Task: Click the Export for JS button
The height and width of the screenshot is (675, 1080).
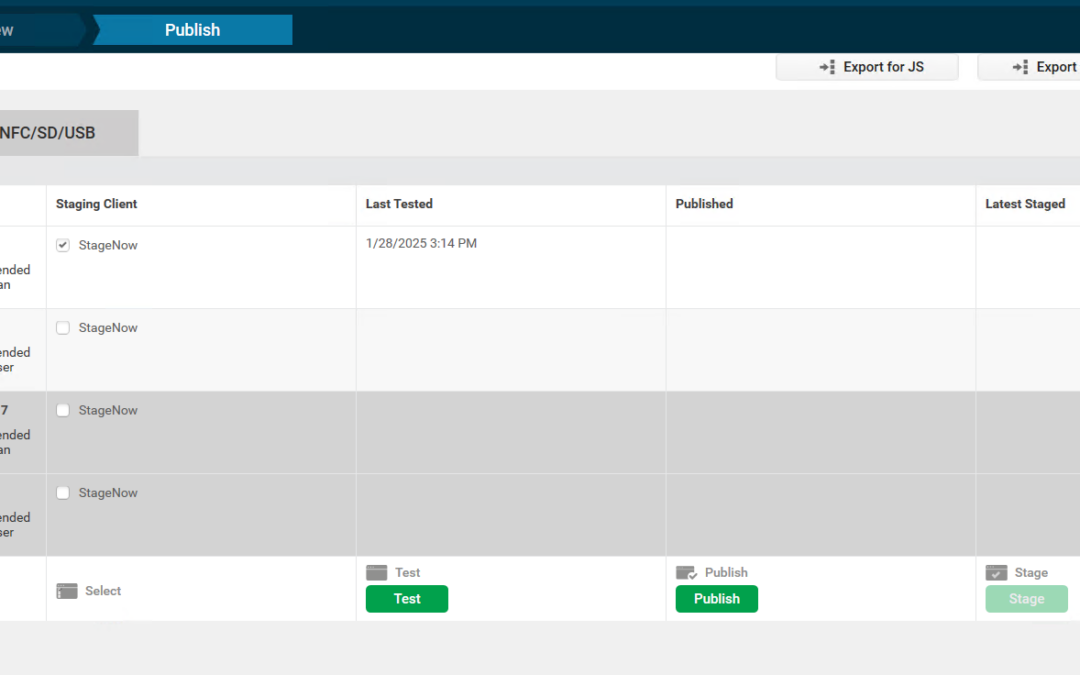Action: 867,67
